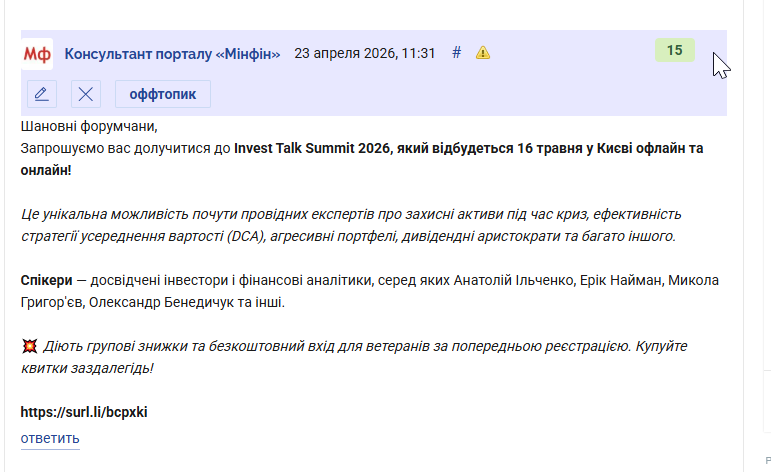771x472 pixels.
Task: Open the post permalink hash symbol
Action: (457, 53)
